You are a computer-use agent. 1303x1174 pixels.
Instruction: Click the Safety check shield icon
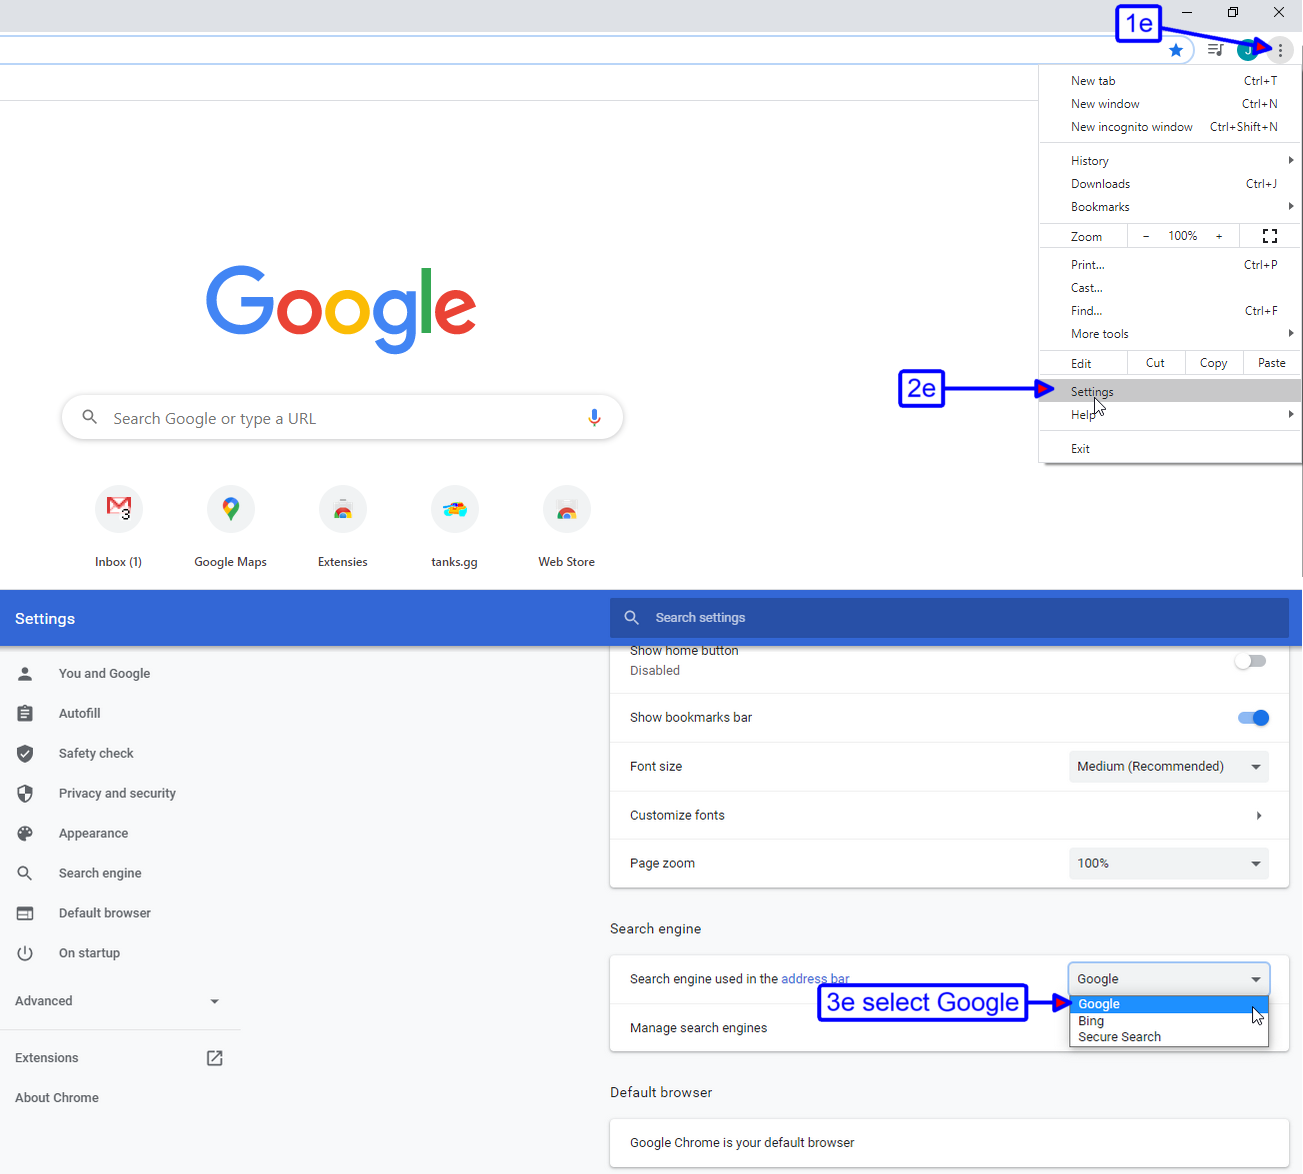coord(25,753)
